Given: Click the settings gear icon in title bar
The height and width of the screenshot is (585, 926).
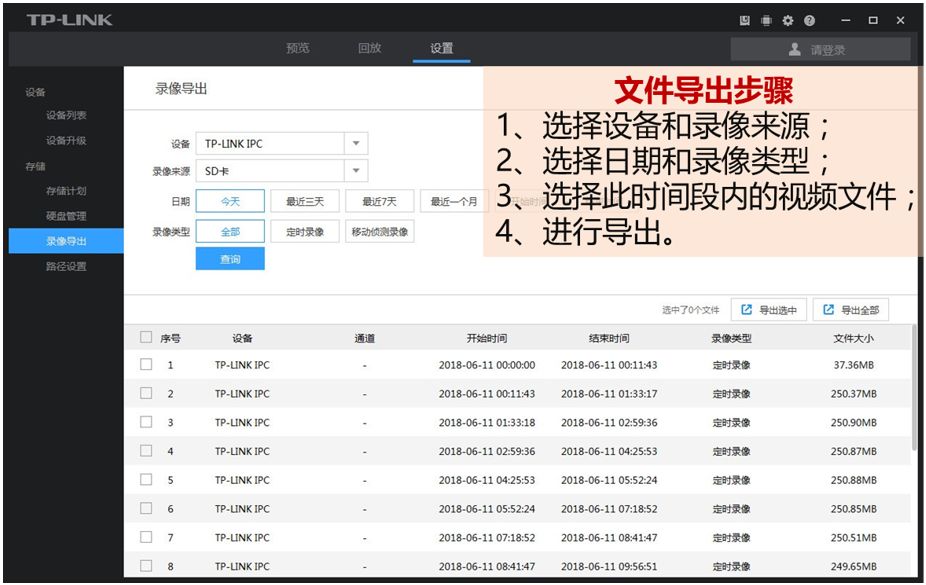Looking at the screenshot, I should [788, 20].
